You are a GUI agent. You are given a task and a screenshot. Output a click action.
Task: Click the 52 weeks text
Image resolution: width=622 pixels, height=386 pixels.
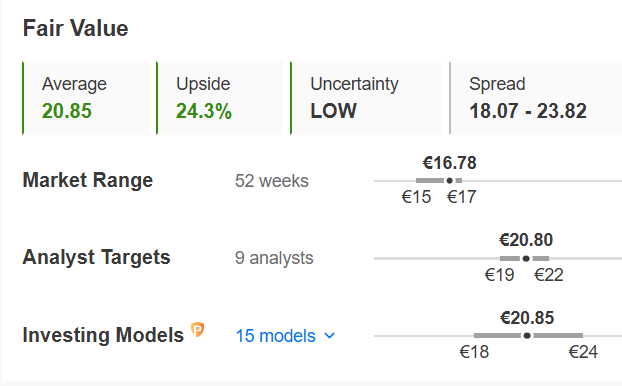[272, 181]
